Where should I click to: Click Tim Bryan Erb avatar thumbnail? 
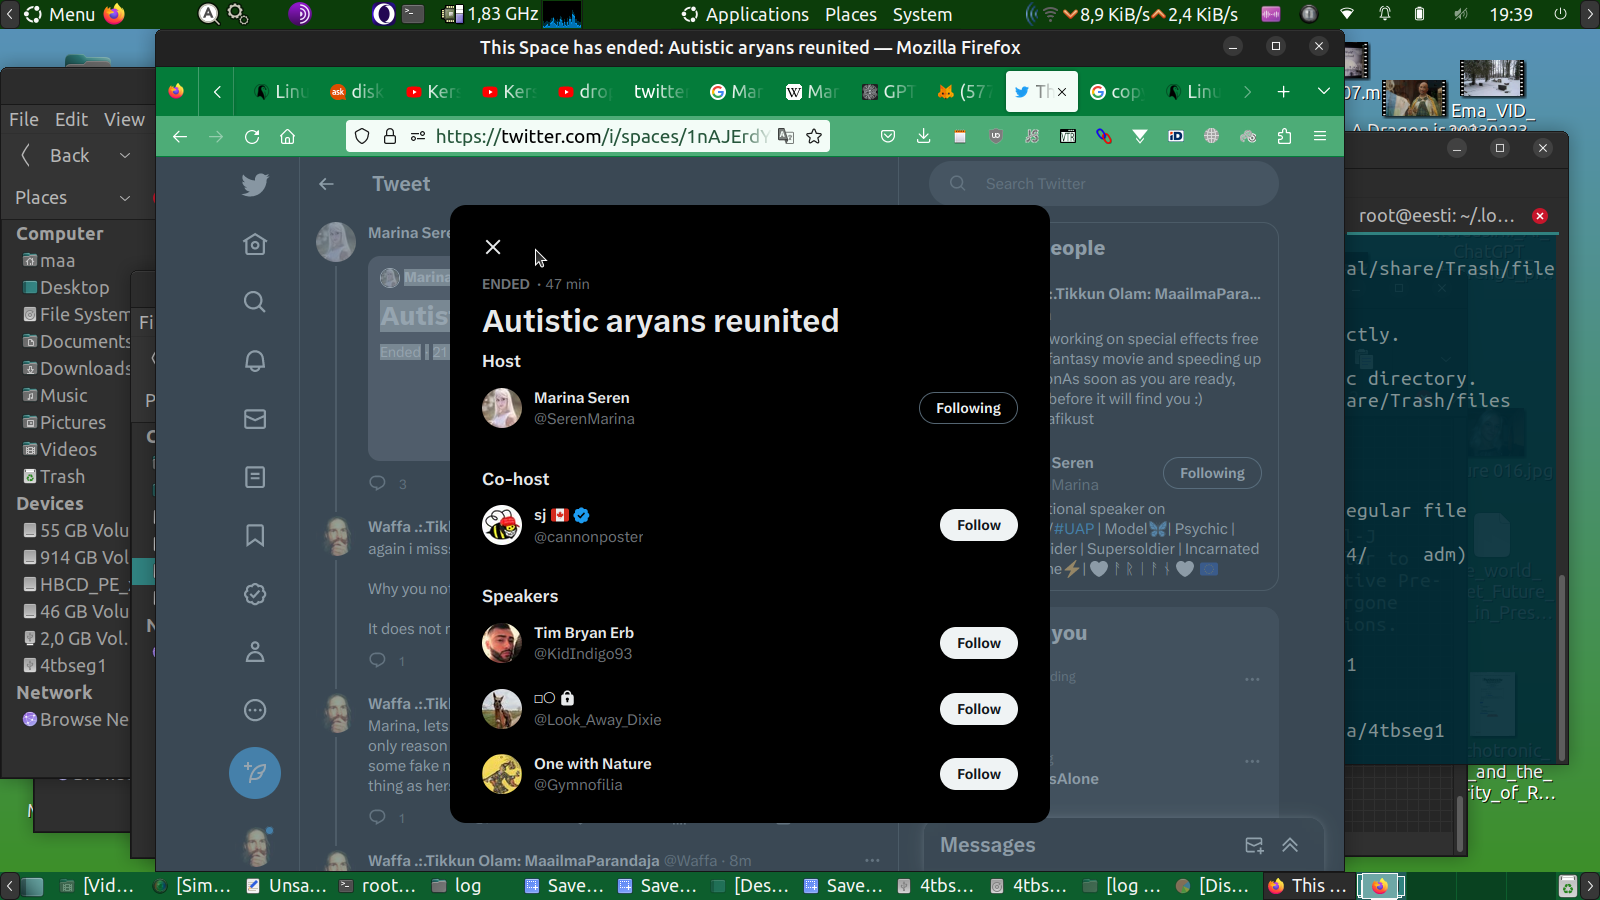(502, 643)
